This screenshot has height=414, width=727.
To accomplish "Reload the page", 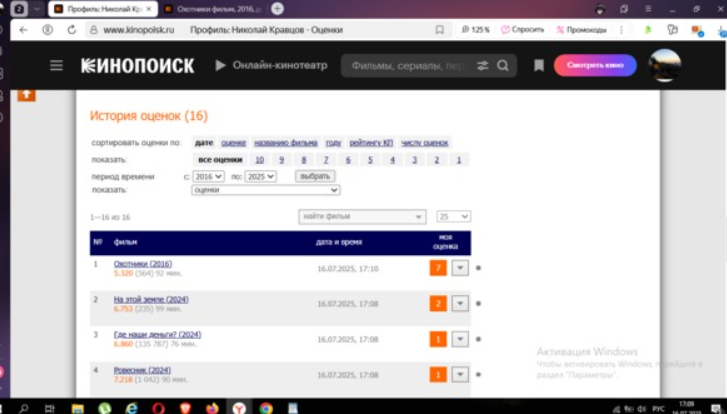I will [71, 30].
